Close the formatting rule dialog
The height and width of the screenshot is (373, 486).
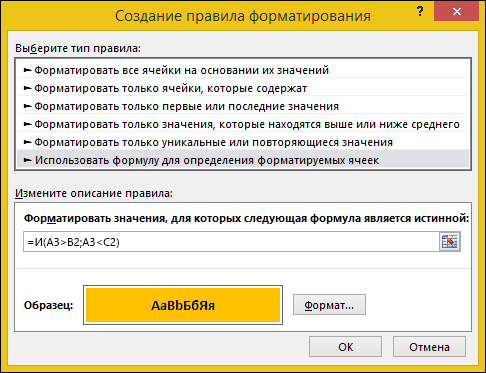coord(456,12)
